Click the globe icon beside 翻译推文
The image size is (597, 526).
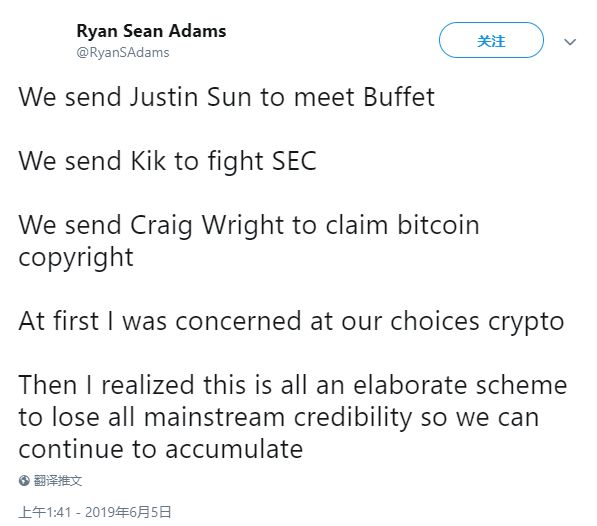point(24,481)
